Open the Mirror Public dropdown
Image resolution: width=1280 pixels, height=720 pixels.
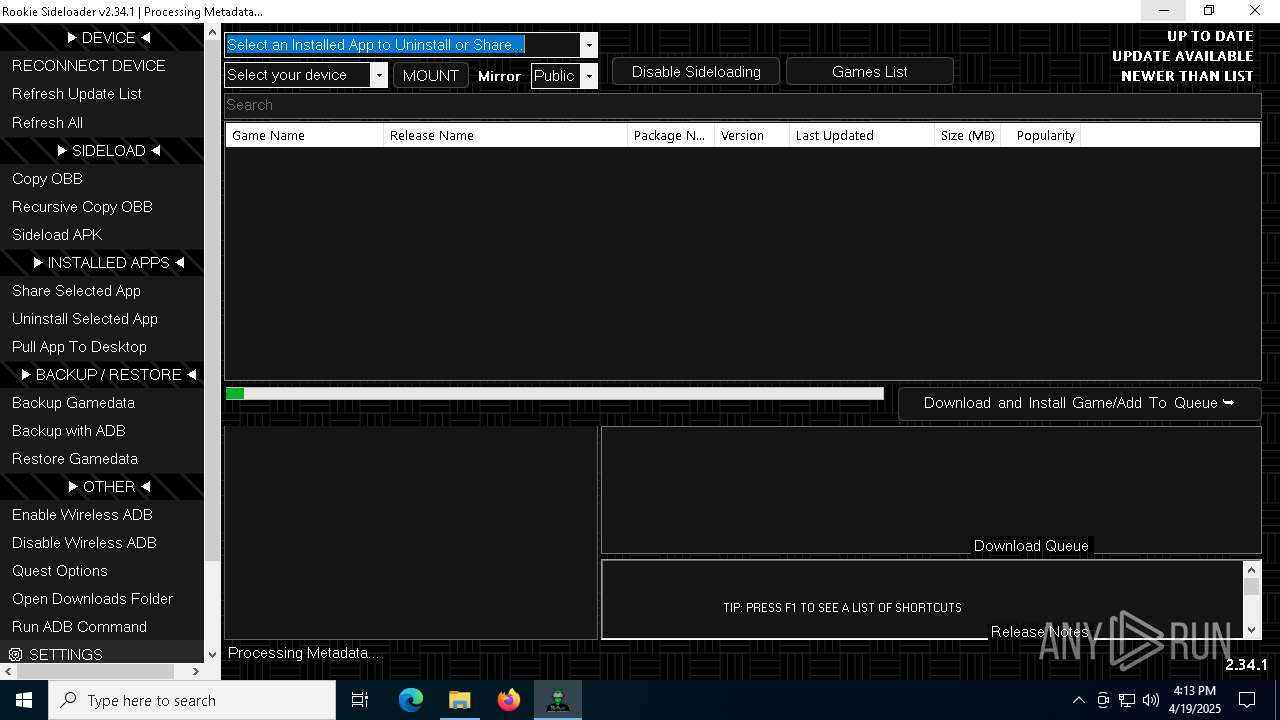[589, 76]
